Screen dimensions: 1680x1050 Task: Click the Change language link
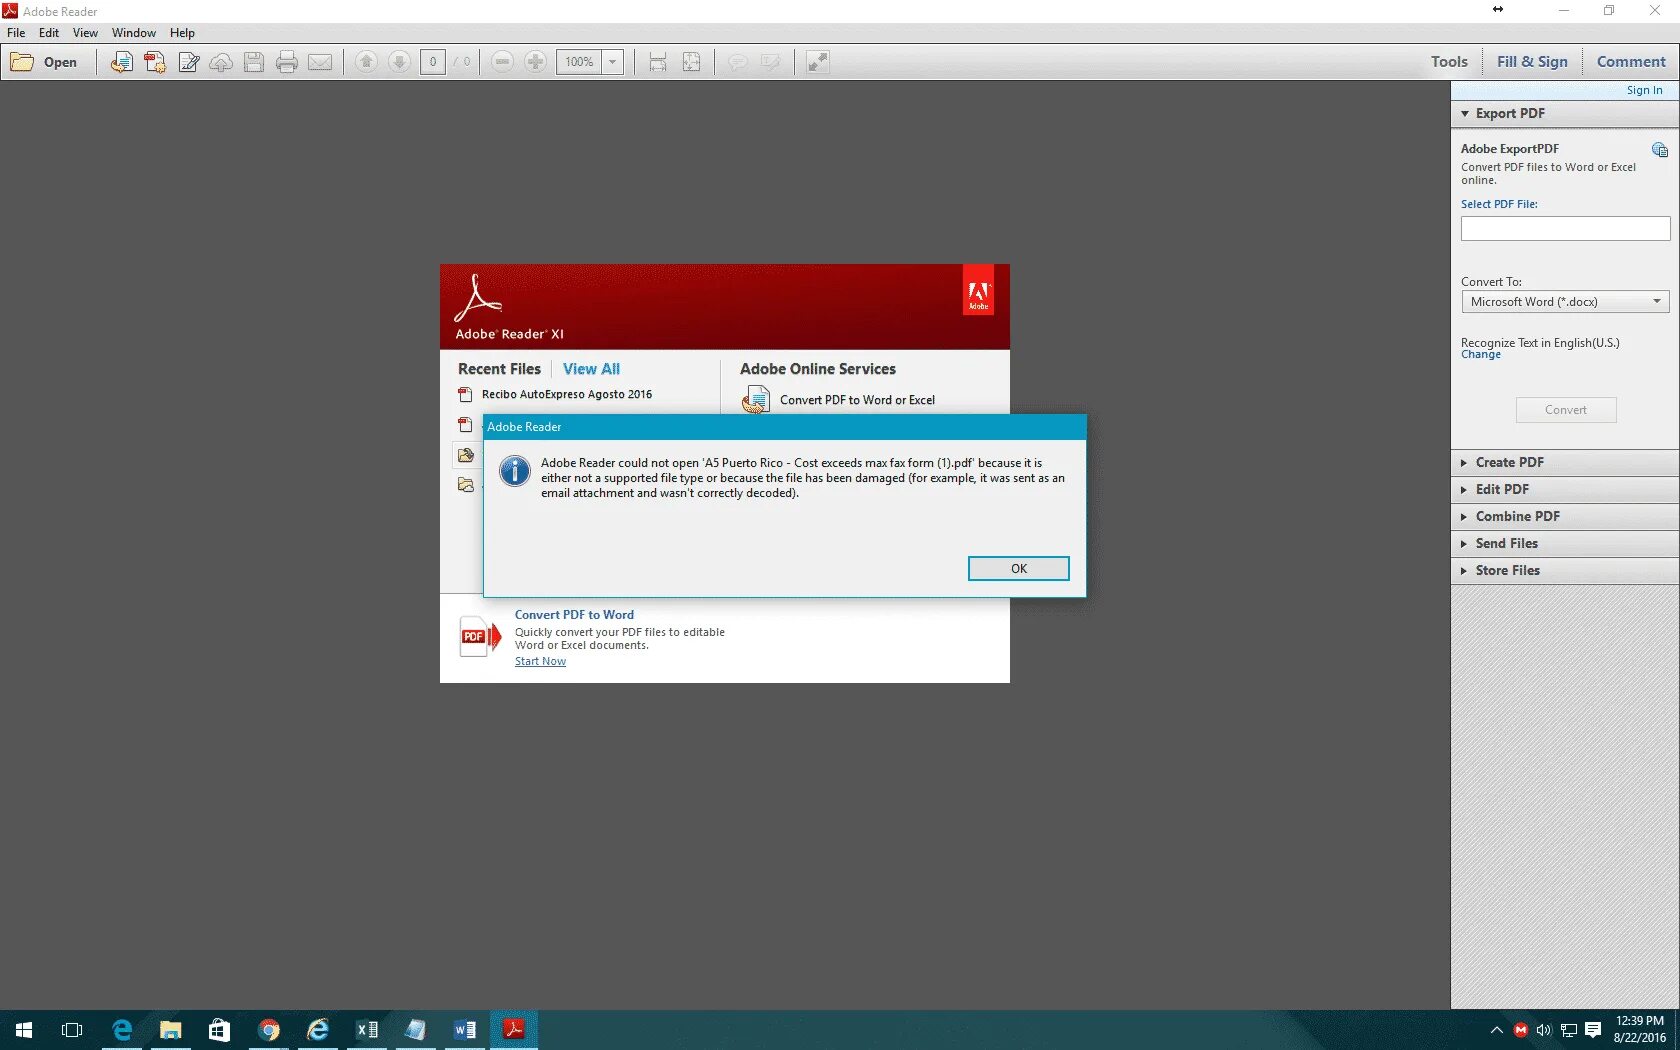(1481, 355)
